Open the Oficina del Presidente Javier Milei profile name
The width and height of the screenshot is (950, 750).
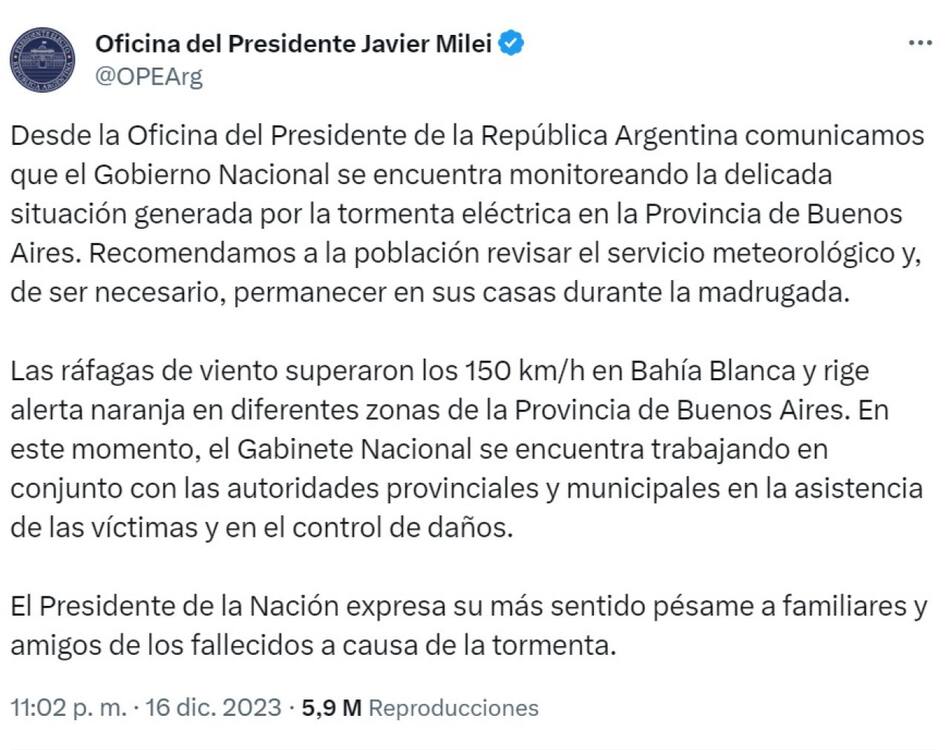tap(294, 44)
